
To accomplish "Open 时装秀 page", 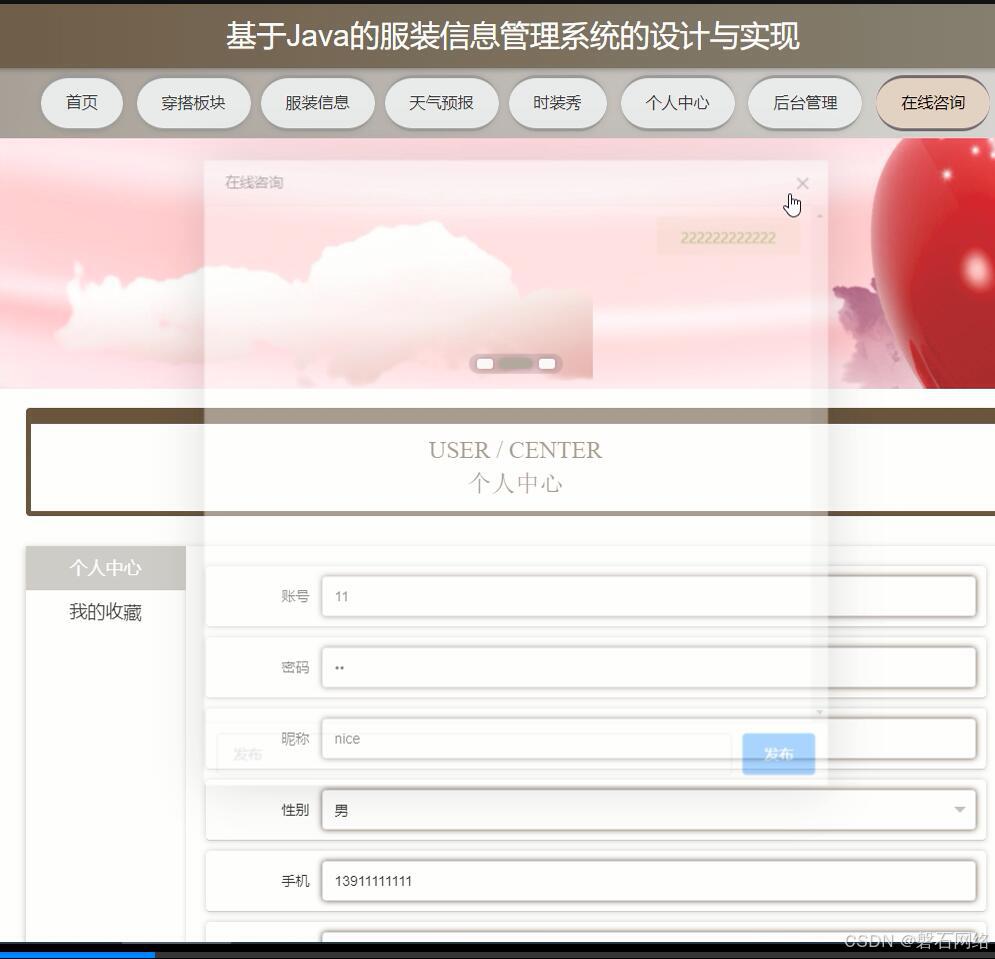I will [x=557, y=103].
